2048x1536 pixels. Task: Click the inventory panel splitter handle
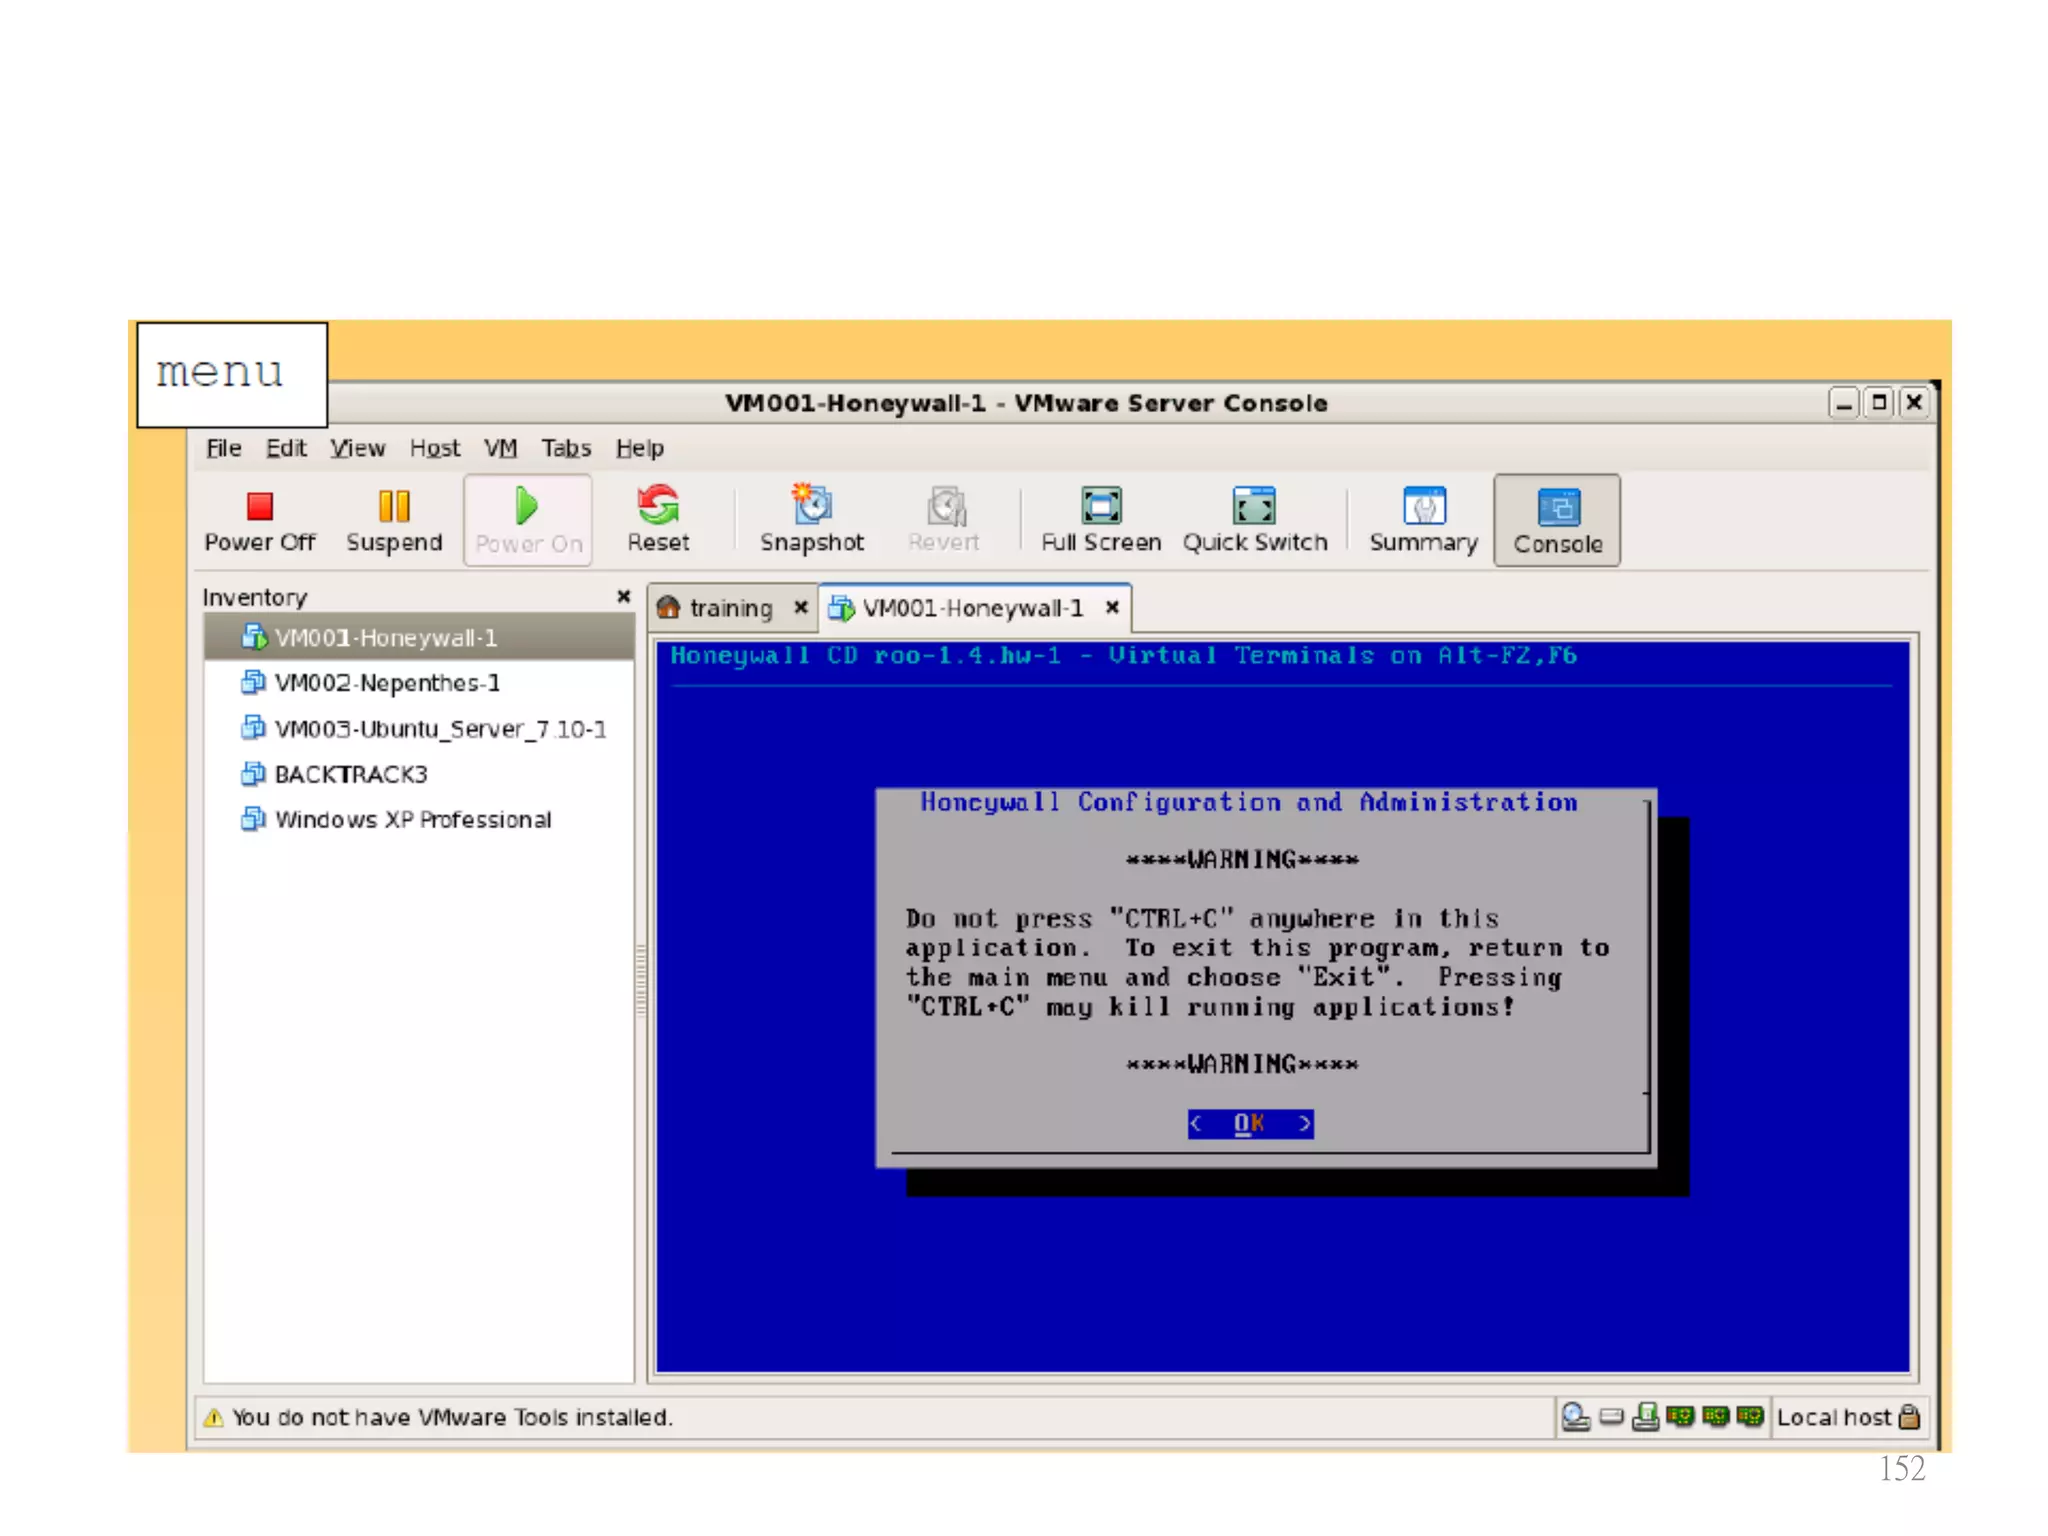tap(641, 980)
